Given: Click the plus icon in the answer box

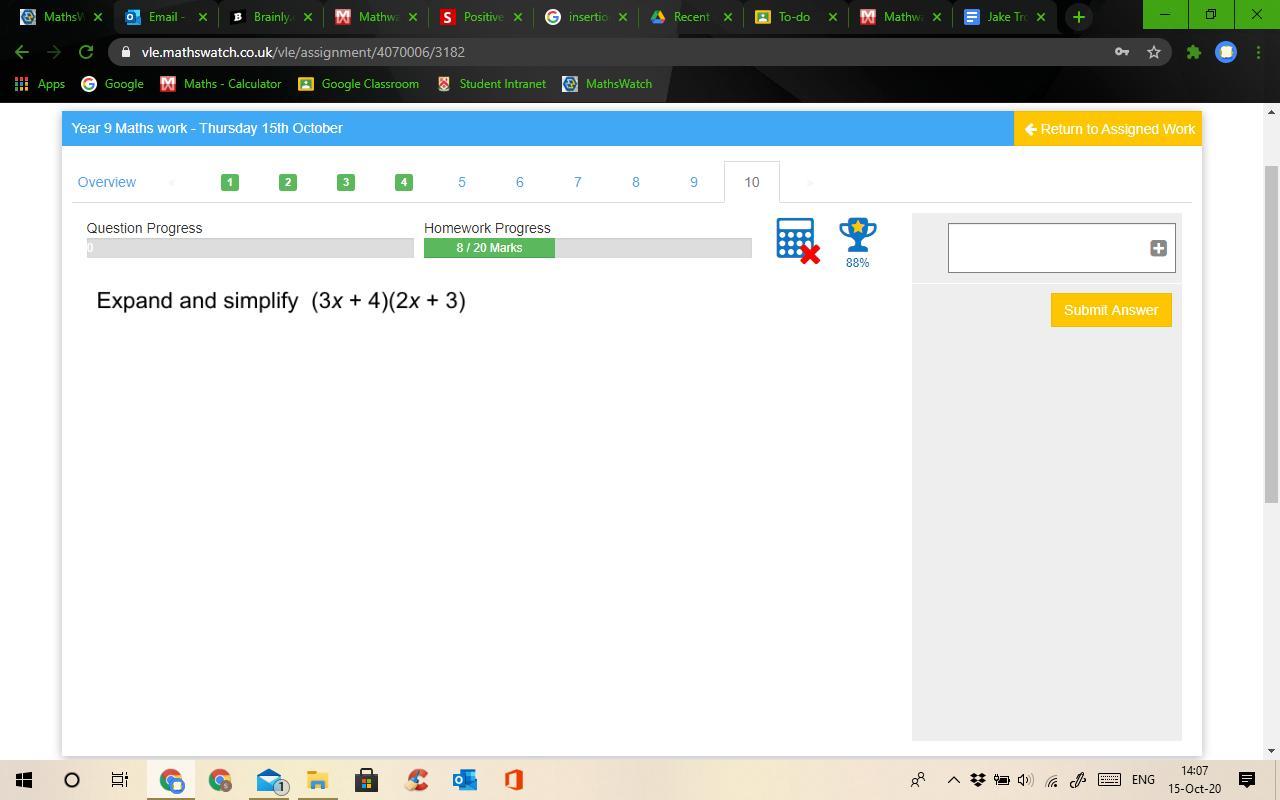Looking at the screenshot, I should coord(1158,248).
